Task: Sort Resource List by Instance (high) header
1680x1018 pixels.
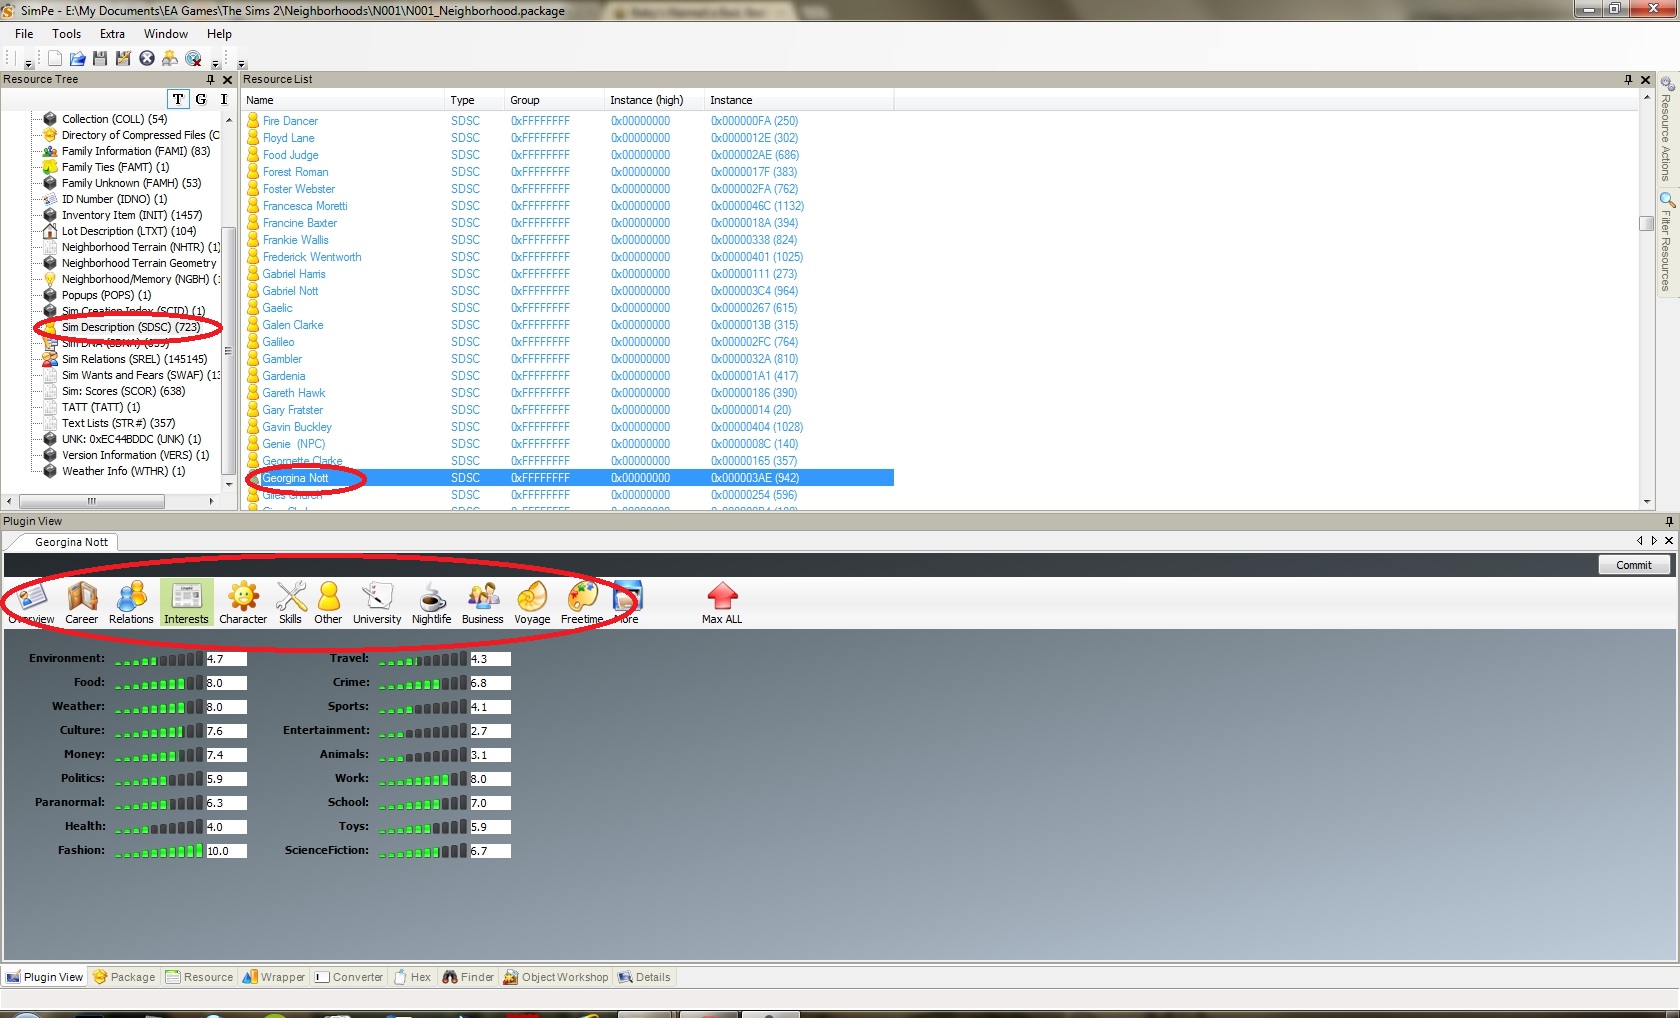Action: point(654,100)
